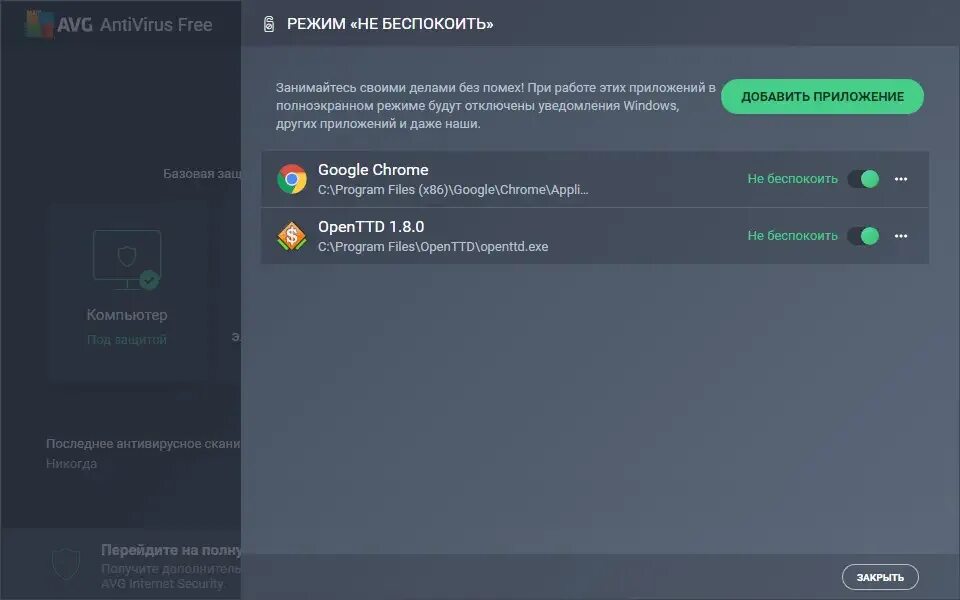Click 'Последнее антивирусное скани…' text in background

click(143, 443)
